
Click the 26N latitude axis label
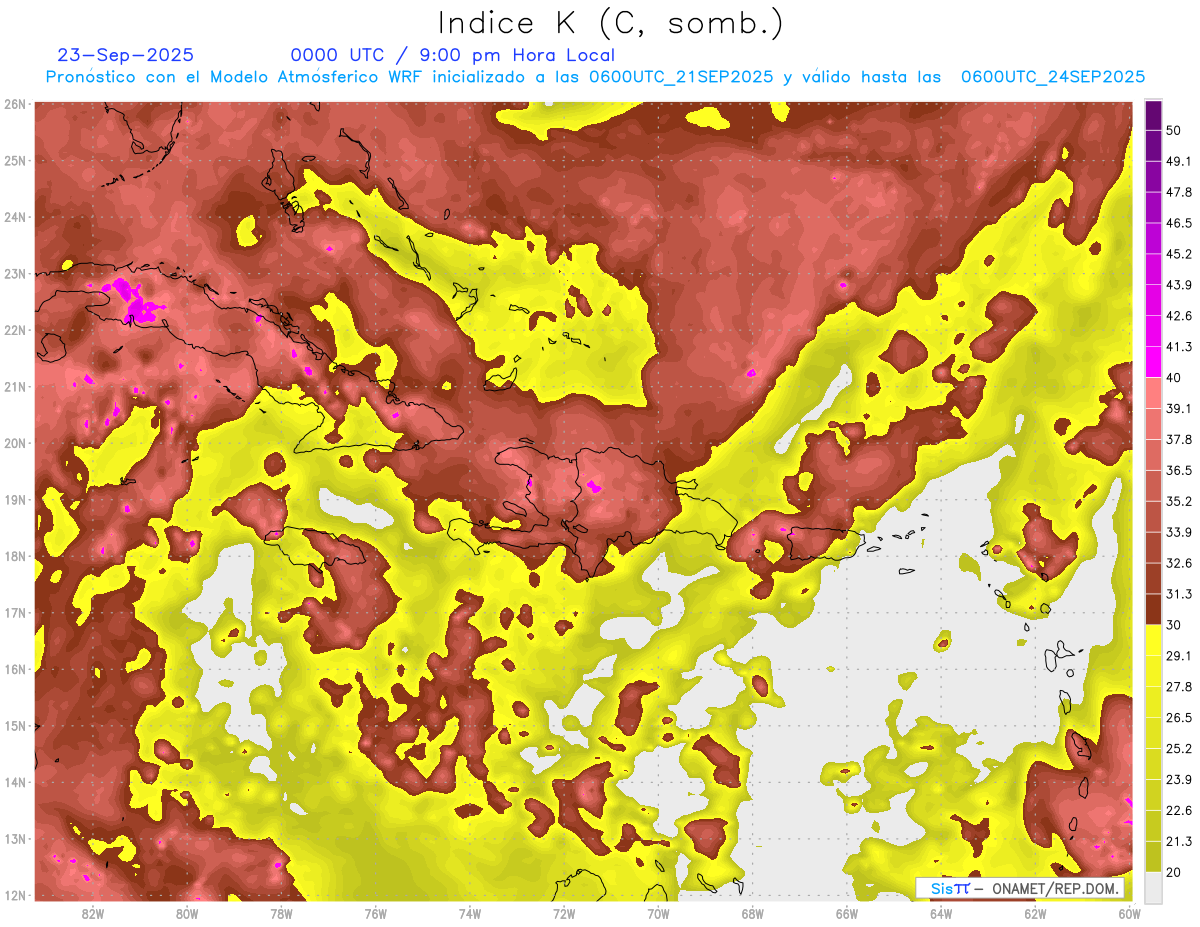[x=15, y=104]
